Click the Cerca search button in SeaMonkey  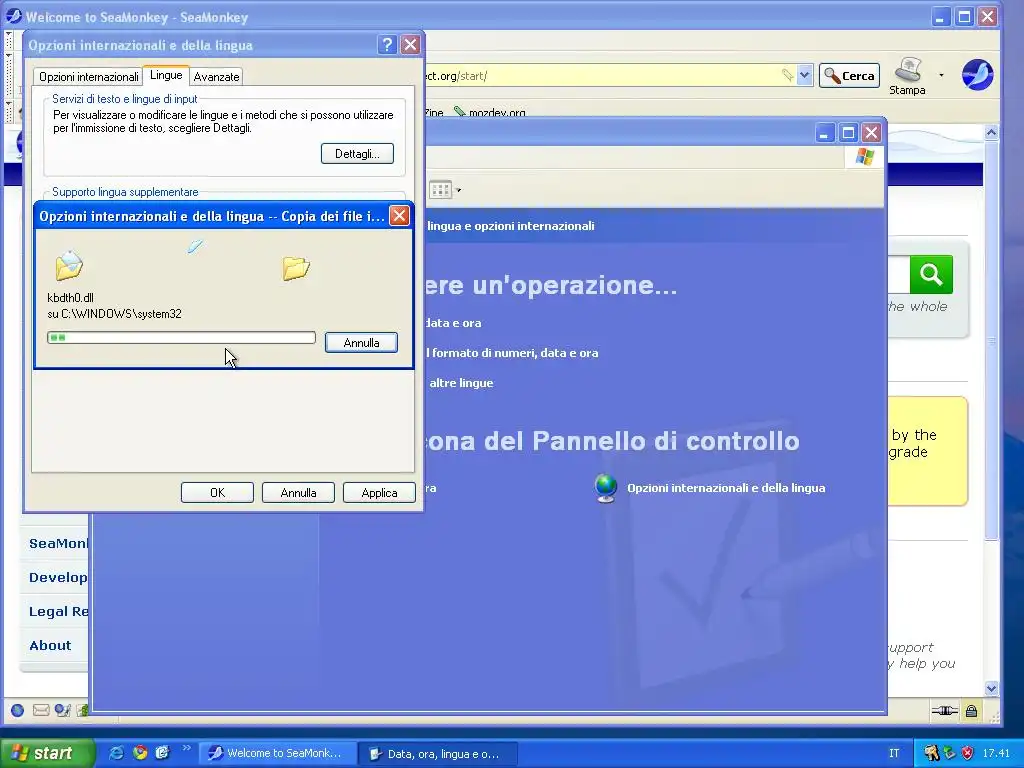(850, 76)
